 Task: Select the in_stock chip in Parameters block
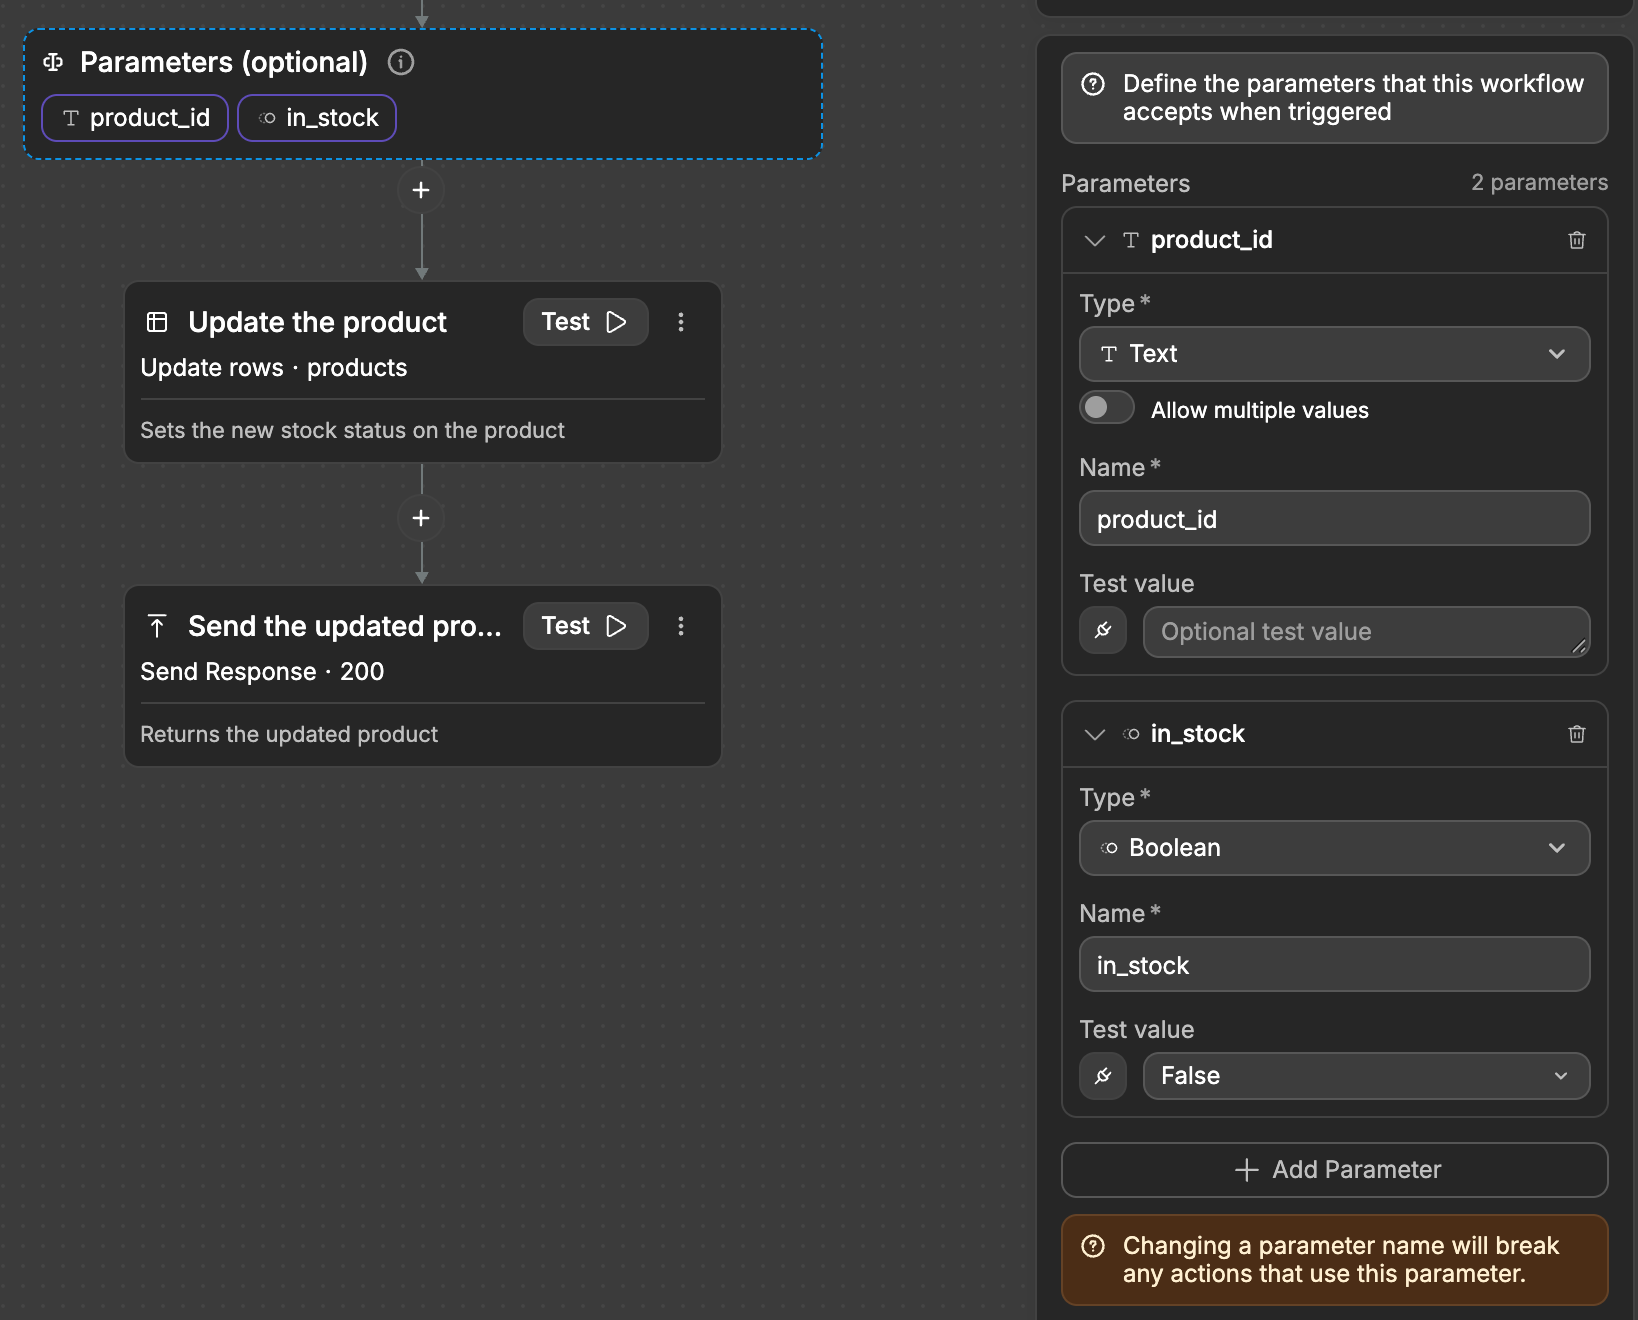tap(317, 118)
